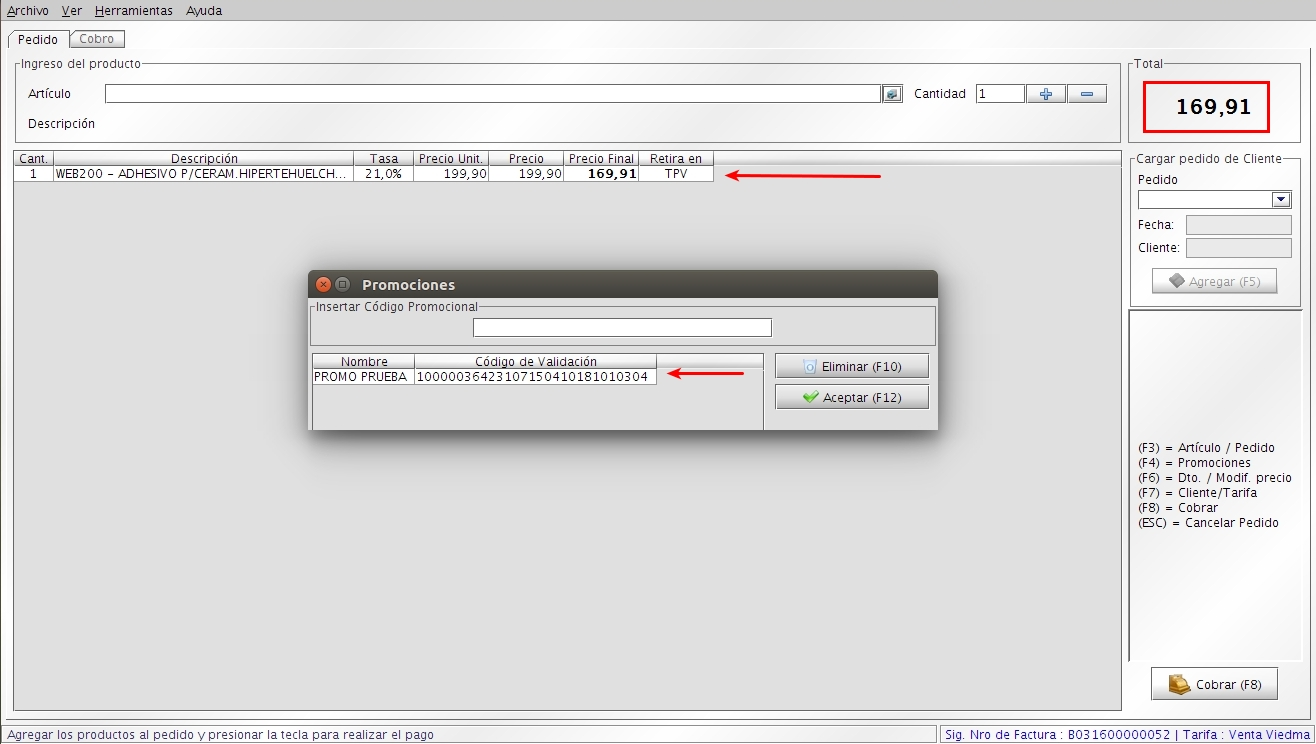Maximize the Promociones dialog window
The width and height of the screenshot is (1316, 744).
342,284
